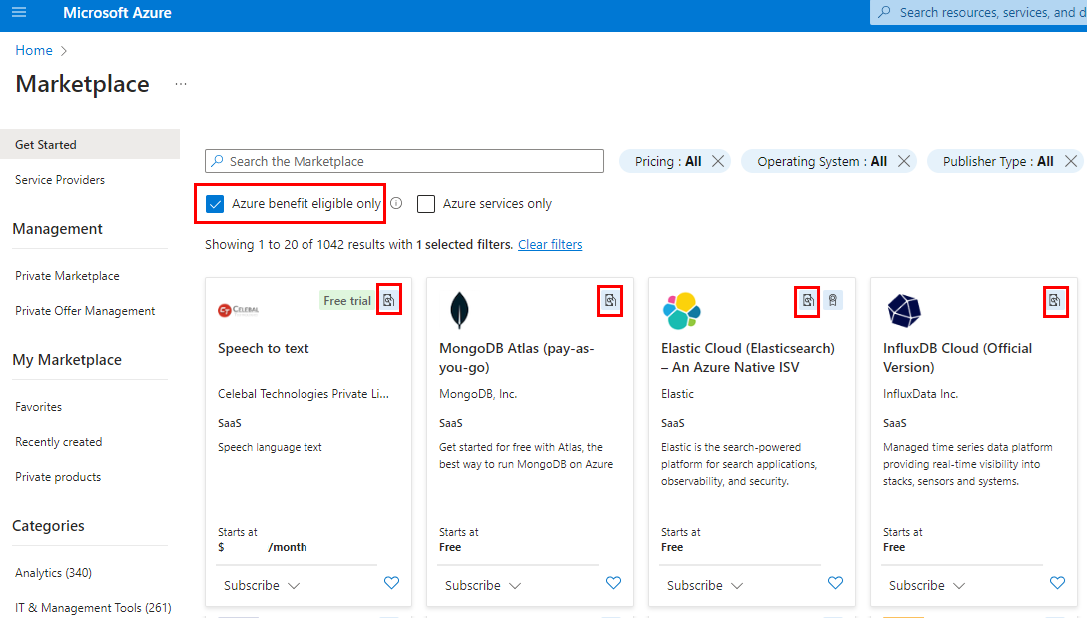Click the Free trial badge on Speech to text
The width and height of the screenshot is (1089, 618).
tap(347, 301)
